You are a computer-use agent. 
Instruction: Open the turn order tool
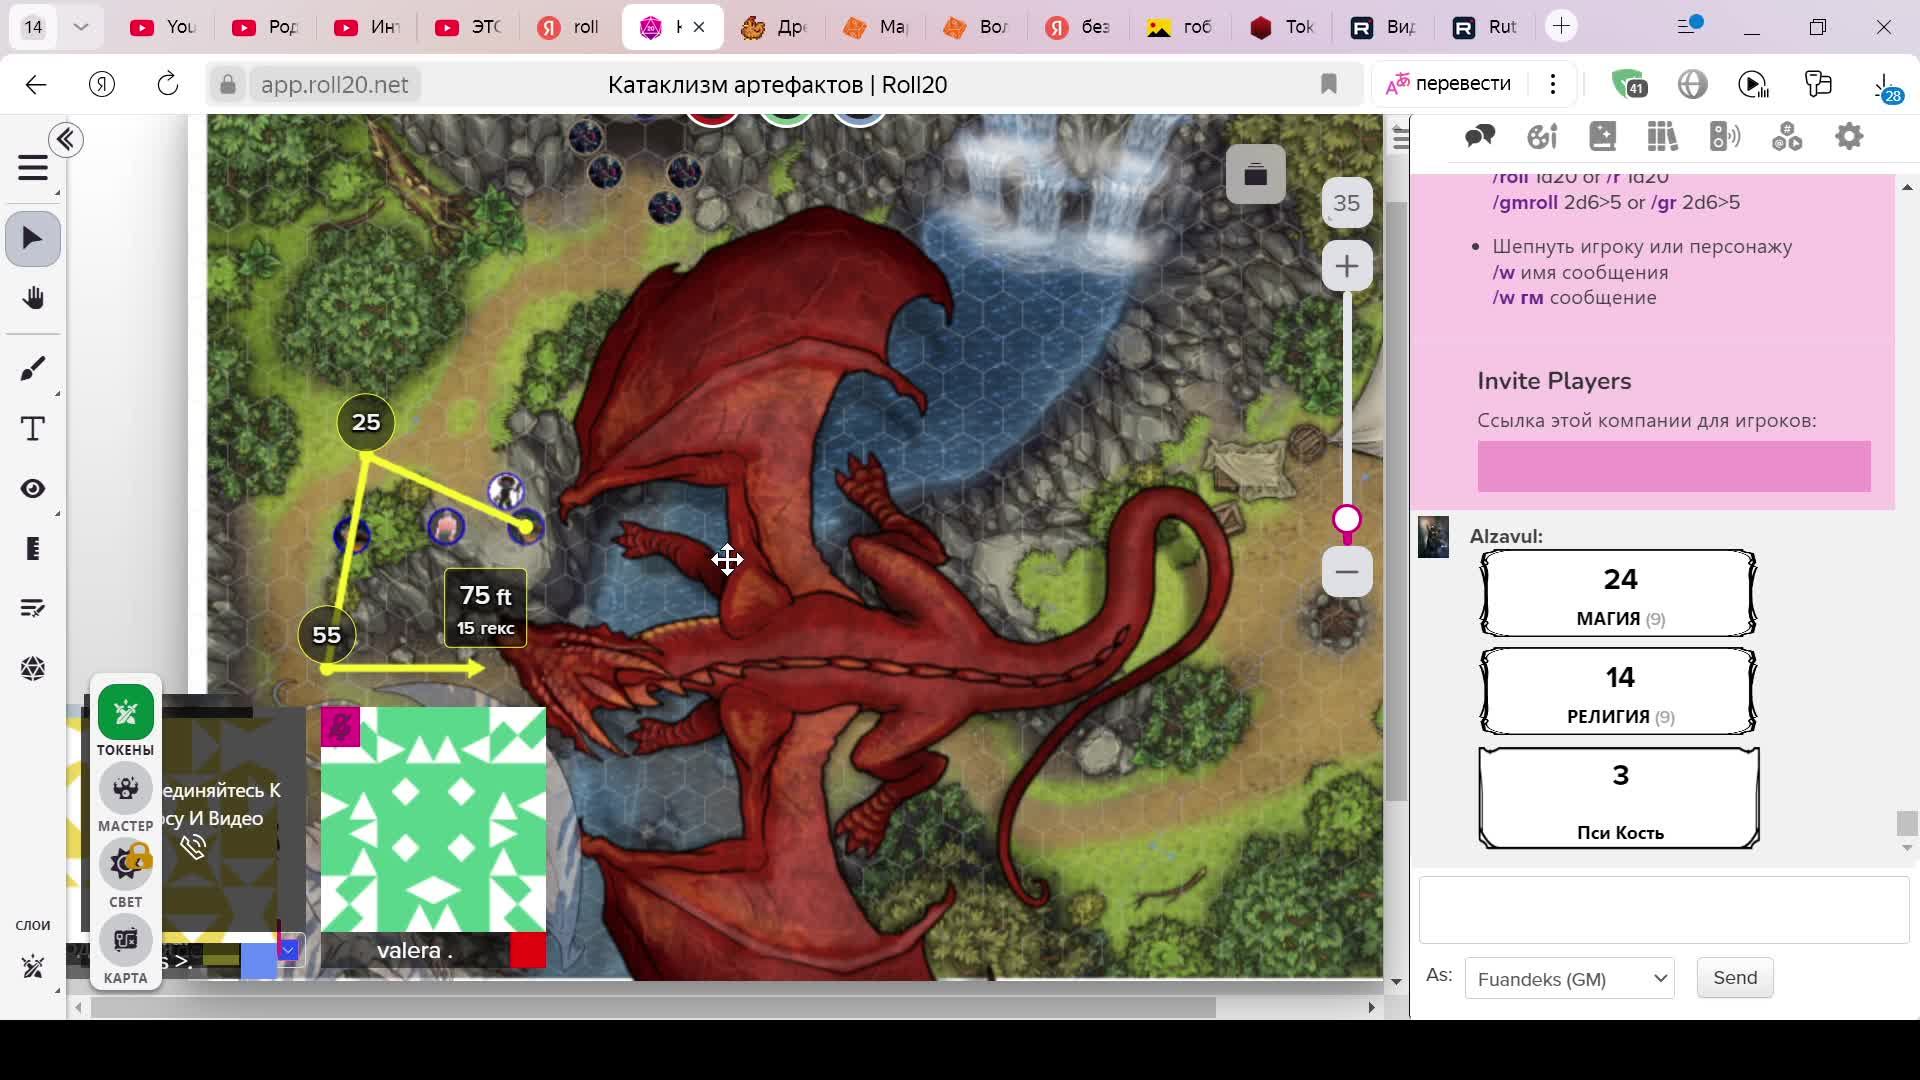point(33,608)
